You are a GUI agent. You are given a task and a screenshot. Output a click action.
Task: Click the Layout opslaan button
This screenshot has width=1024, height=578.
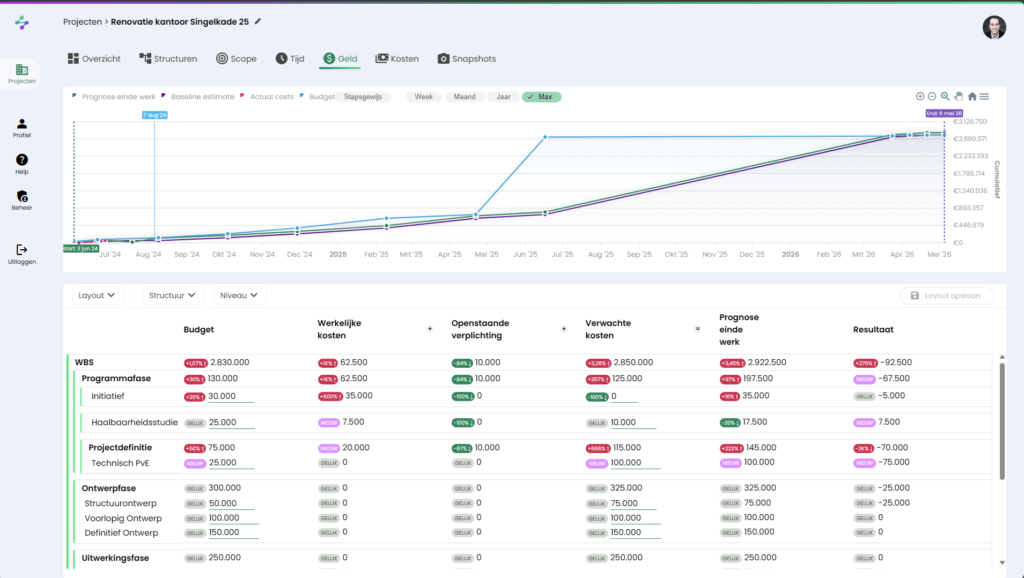click(947, 295)
